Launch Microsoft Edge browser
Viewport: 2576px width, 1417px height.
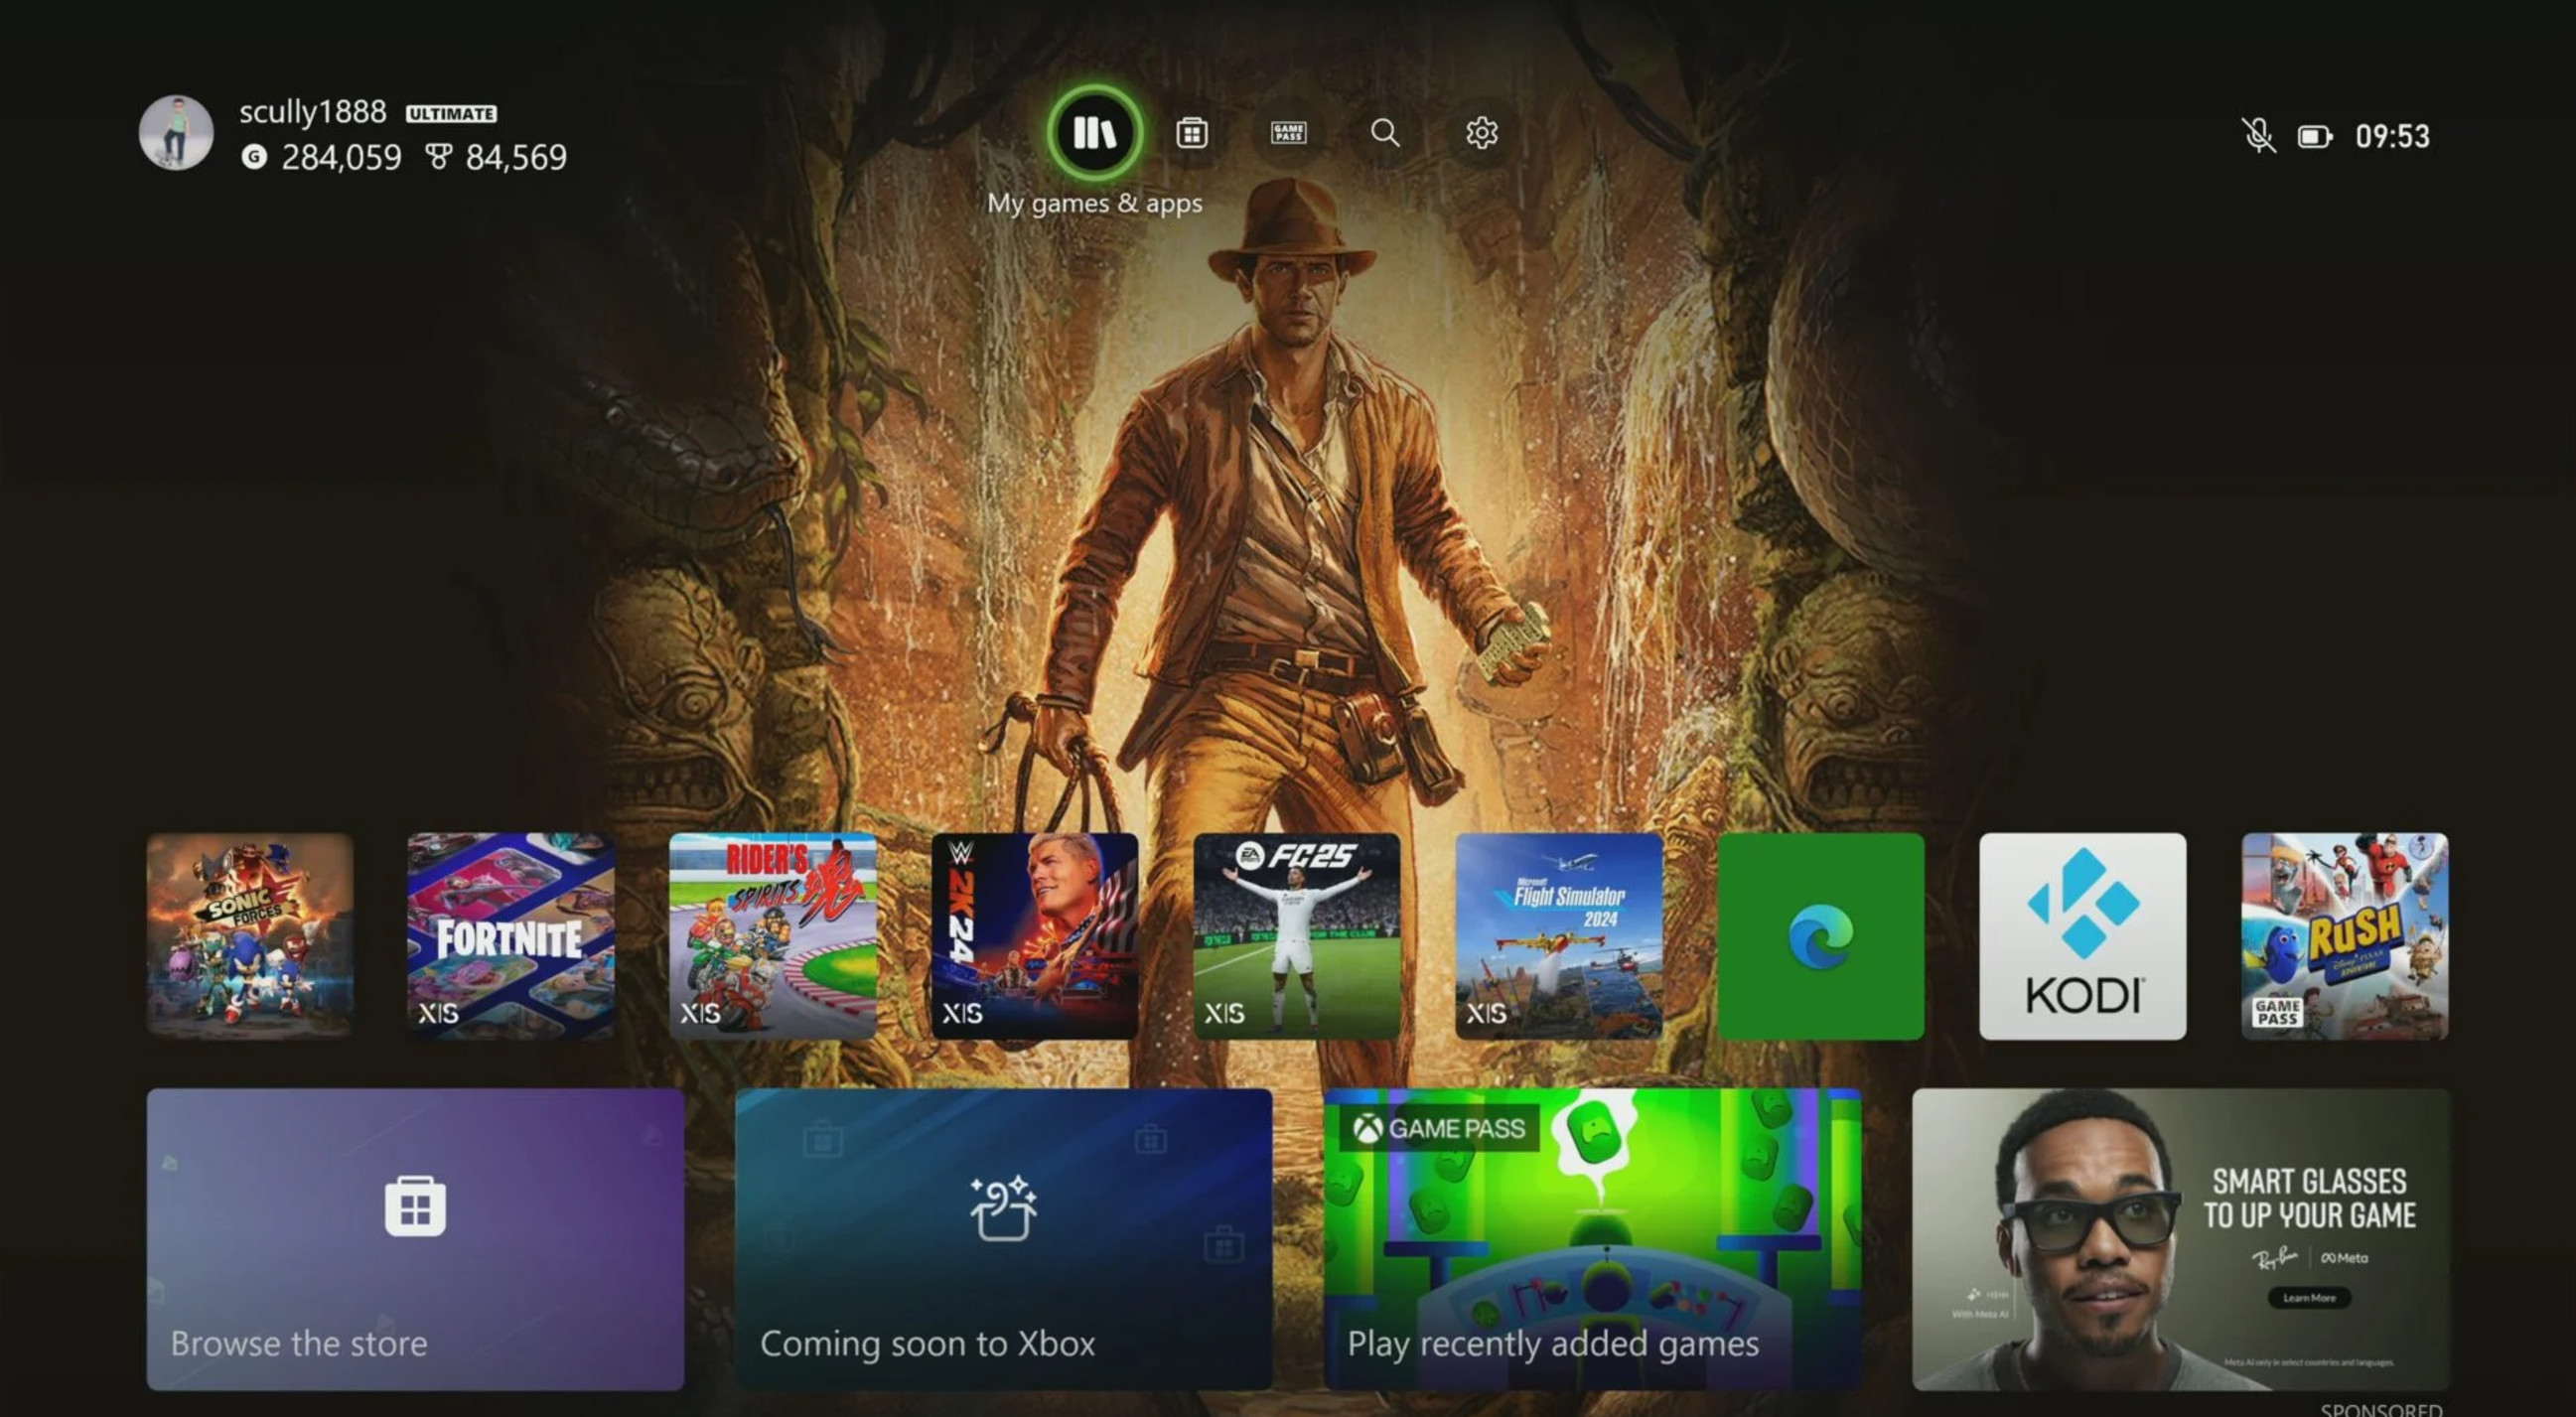click(1822, 935)
